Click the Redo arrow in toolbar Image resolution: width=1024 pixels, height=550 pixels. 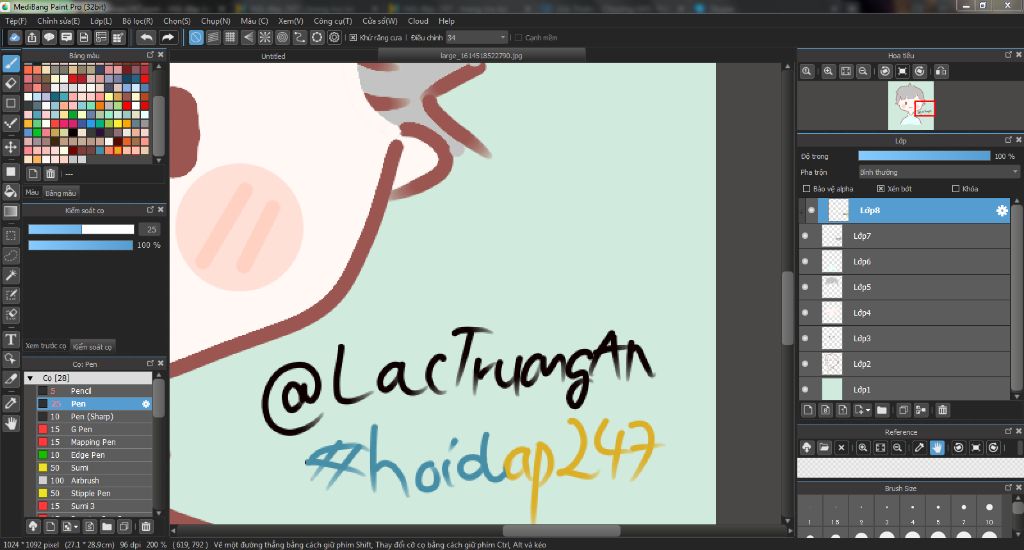point(168,38)
